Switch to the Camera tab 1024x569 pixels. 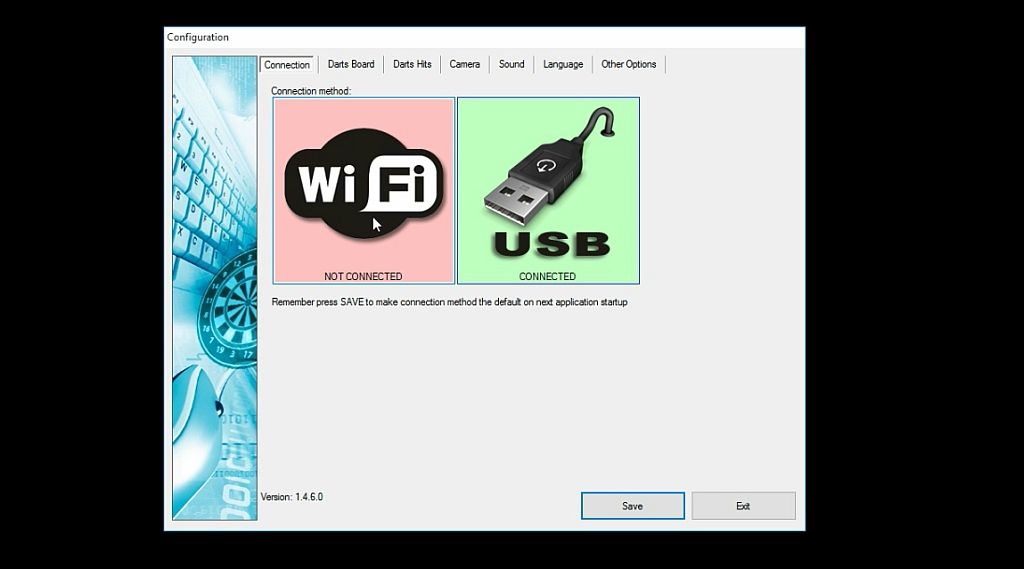pos(464,64)
